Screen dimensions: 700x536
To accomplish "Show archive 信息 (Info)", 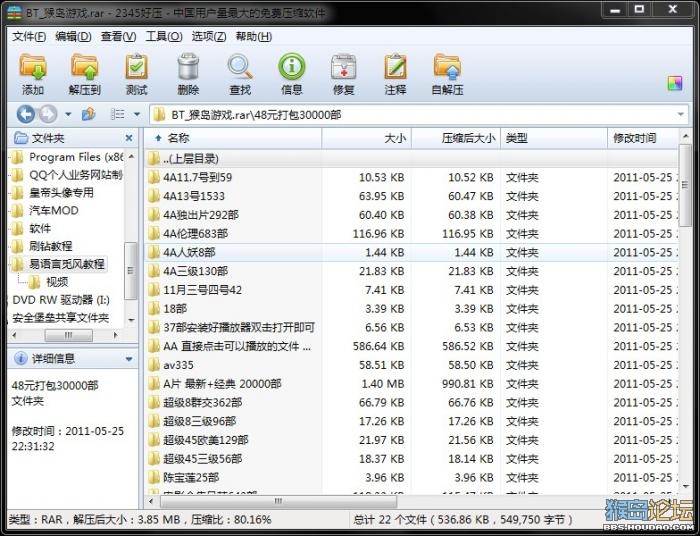I will tap(292, 74).
